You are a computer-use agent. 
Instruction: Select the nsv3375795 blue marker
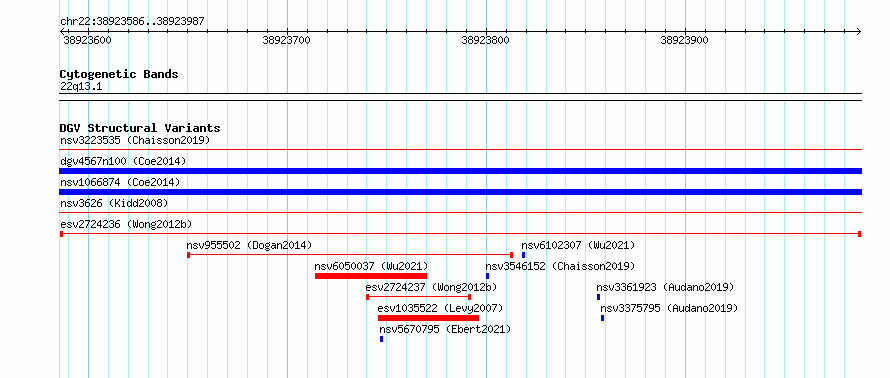pyautogui.click(x=602, y=318)
